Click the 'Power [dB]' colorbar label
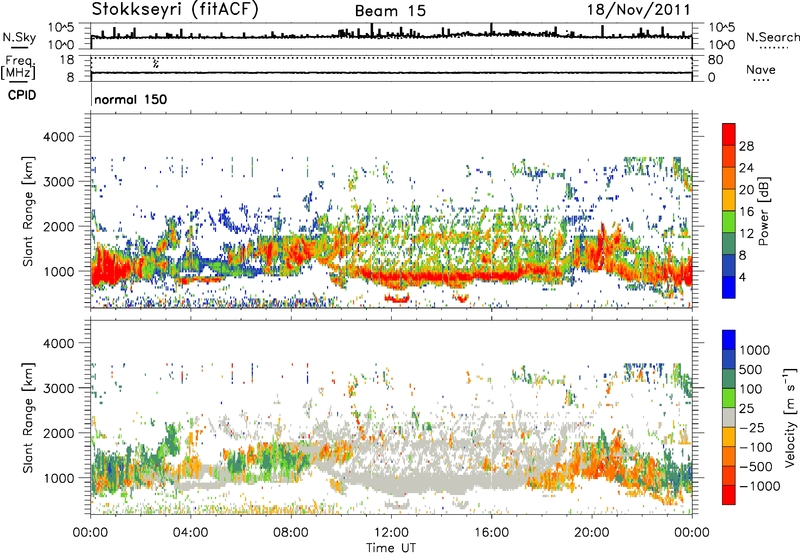Screen dimensions: 800x554 [764, 211]
